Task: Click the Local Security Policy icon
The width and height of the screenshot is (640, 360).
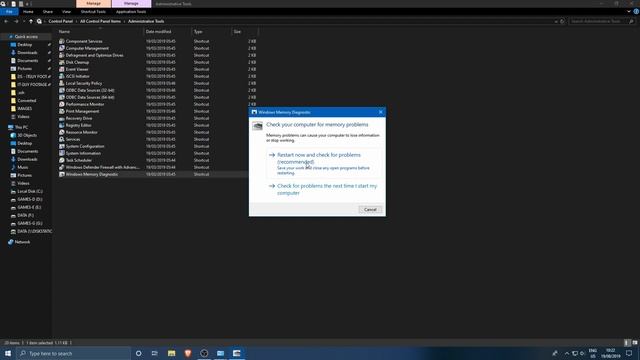Action: coord(62,83)
